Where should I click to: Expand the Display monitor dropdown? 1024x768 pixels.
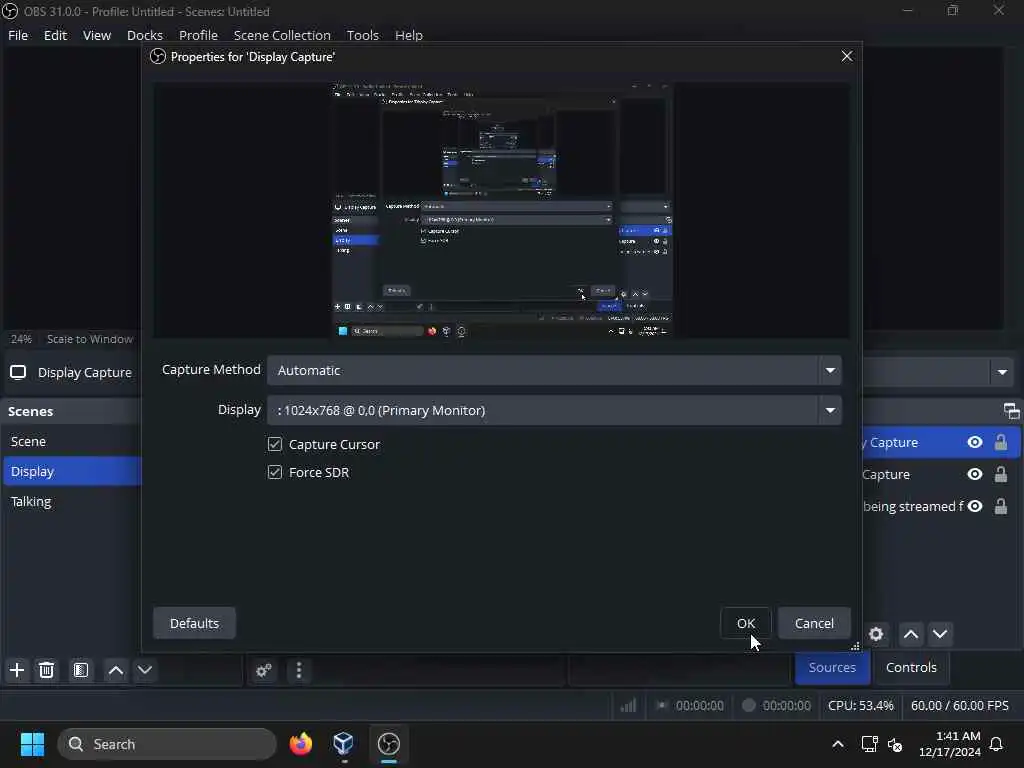pyautogui.click(x=830, y=410)
